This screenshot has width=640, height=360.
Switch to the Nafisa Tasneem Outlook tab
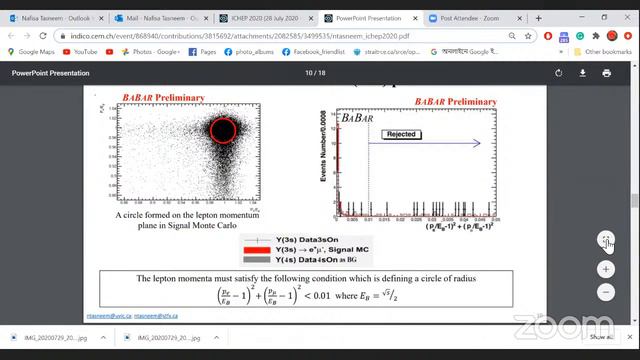pos(56,18)
